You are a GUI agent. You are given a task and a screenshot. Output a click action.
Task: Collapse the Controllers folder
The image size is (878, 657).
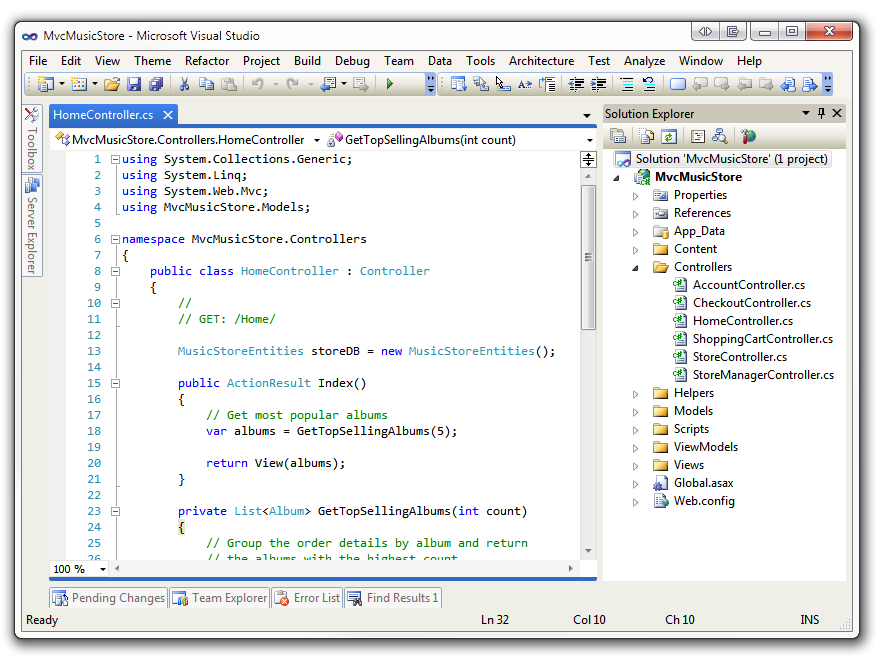[635, 267]
